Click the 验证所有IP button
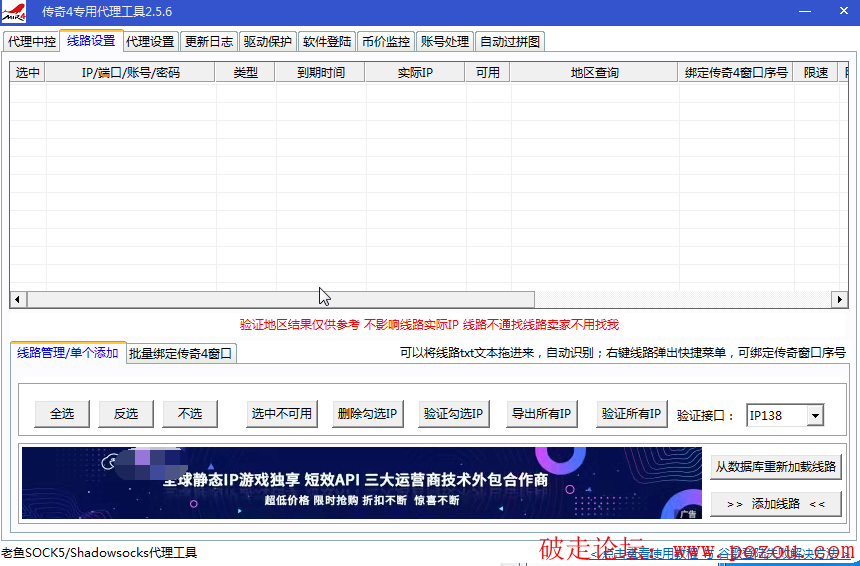Viewport: 860px width, 566px height. tap(631, 414)
